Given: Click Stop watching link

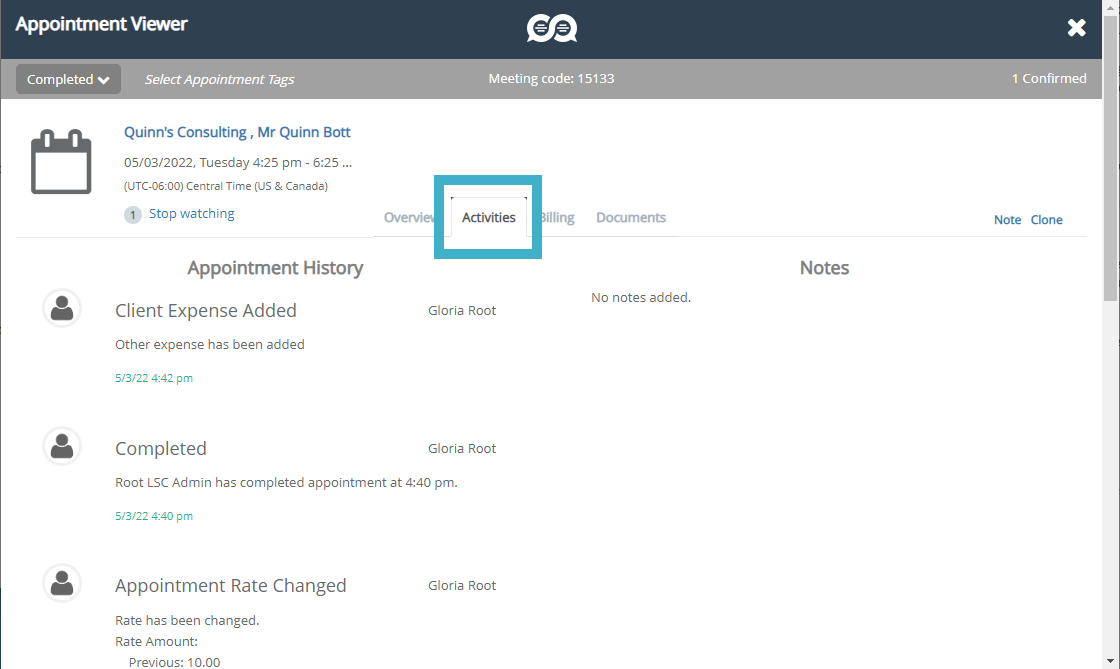Looking at the screenshot, I should coord(191,214).
